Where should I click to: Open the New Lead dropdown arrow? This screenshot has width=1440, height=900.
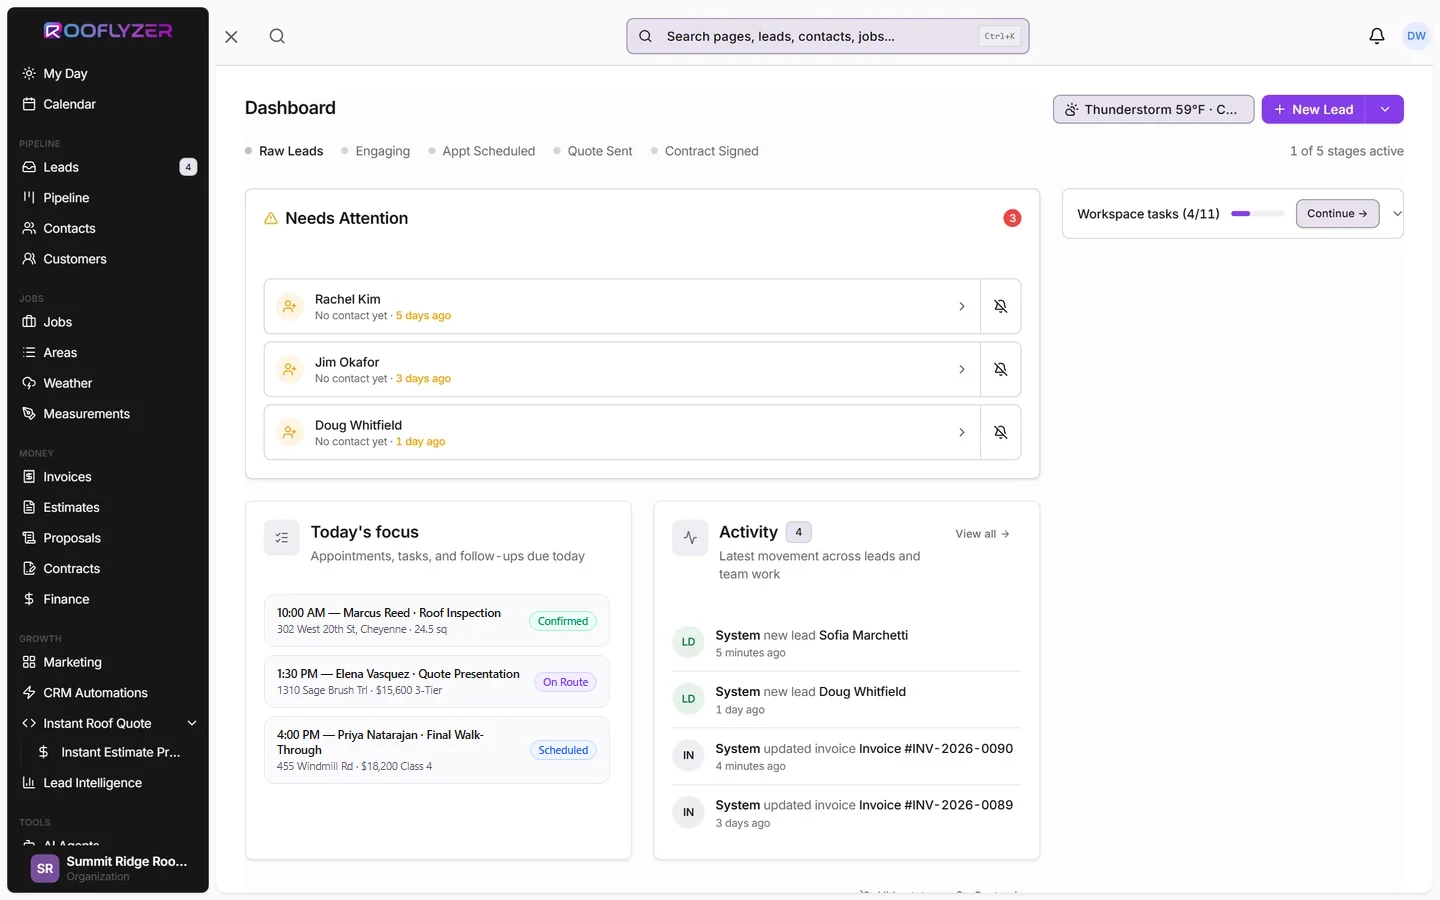[x=1385, y=109]
